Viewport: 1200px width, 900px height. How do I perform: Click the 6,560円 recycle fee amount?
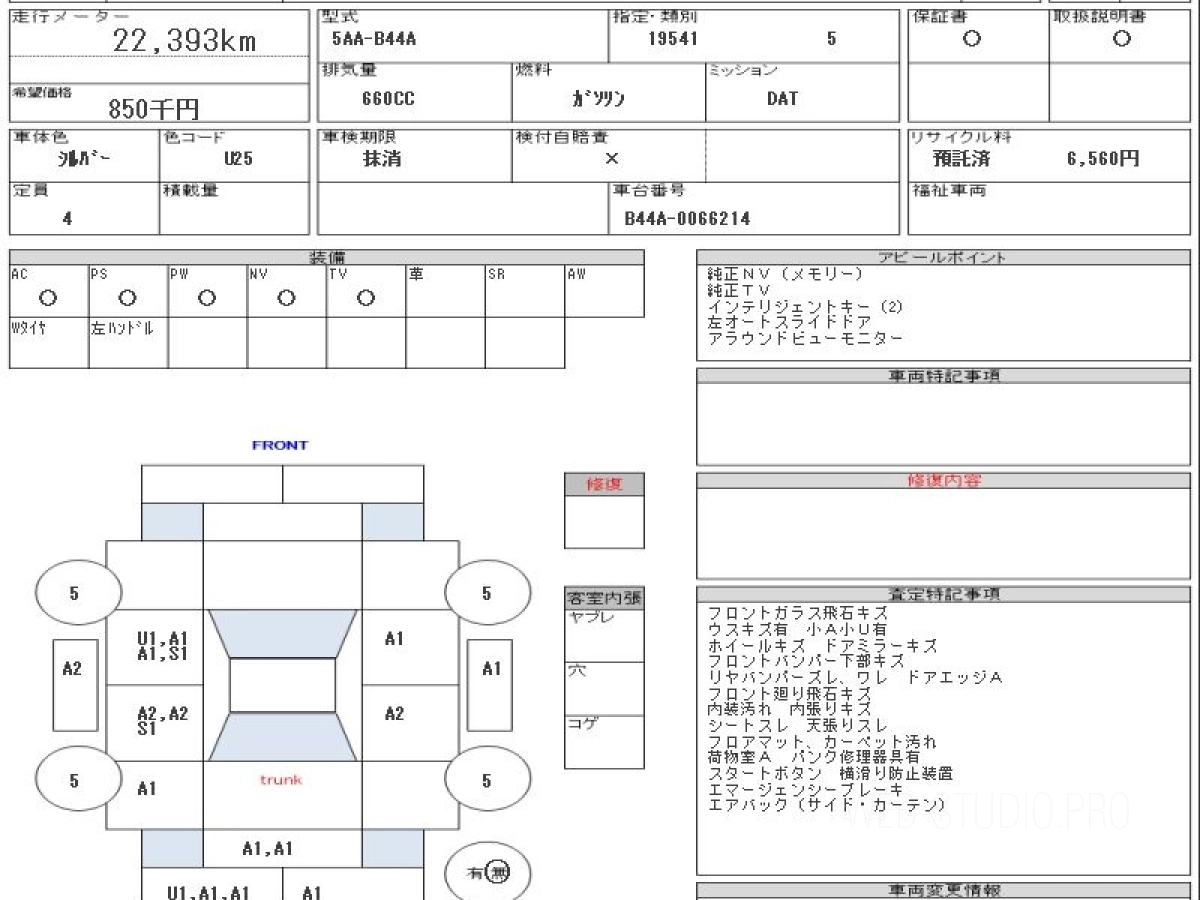pos(1102,159)
